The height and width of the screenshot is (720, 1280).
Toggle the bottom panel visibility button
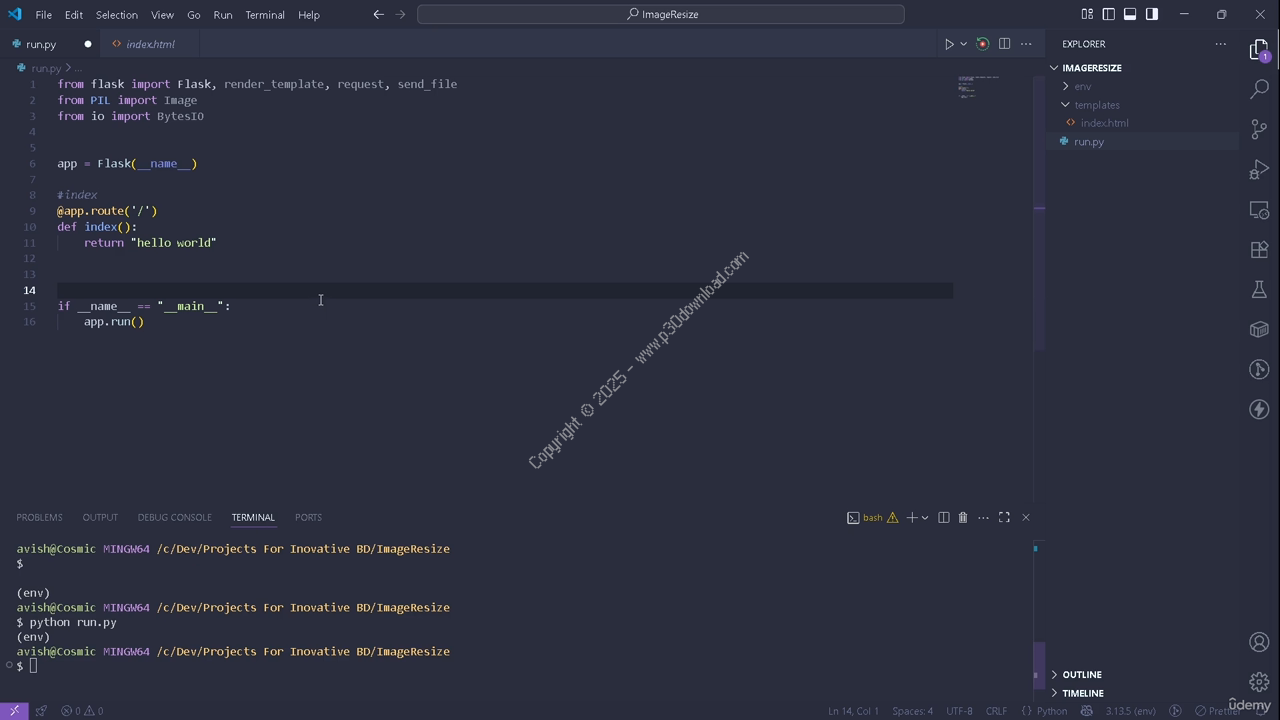tap(1130, 14)
